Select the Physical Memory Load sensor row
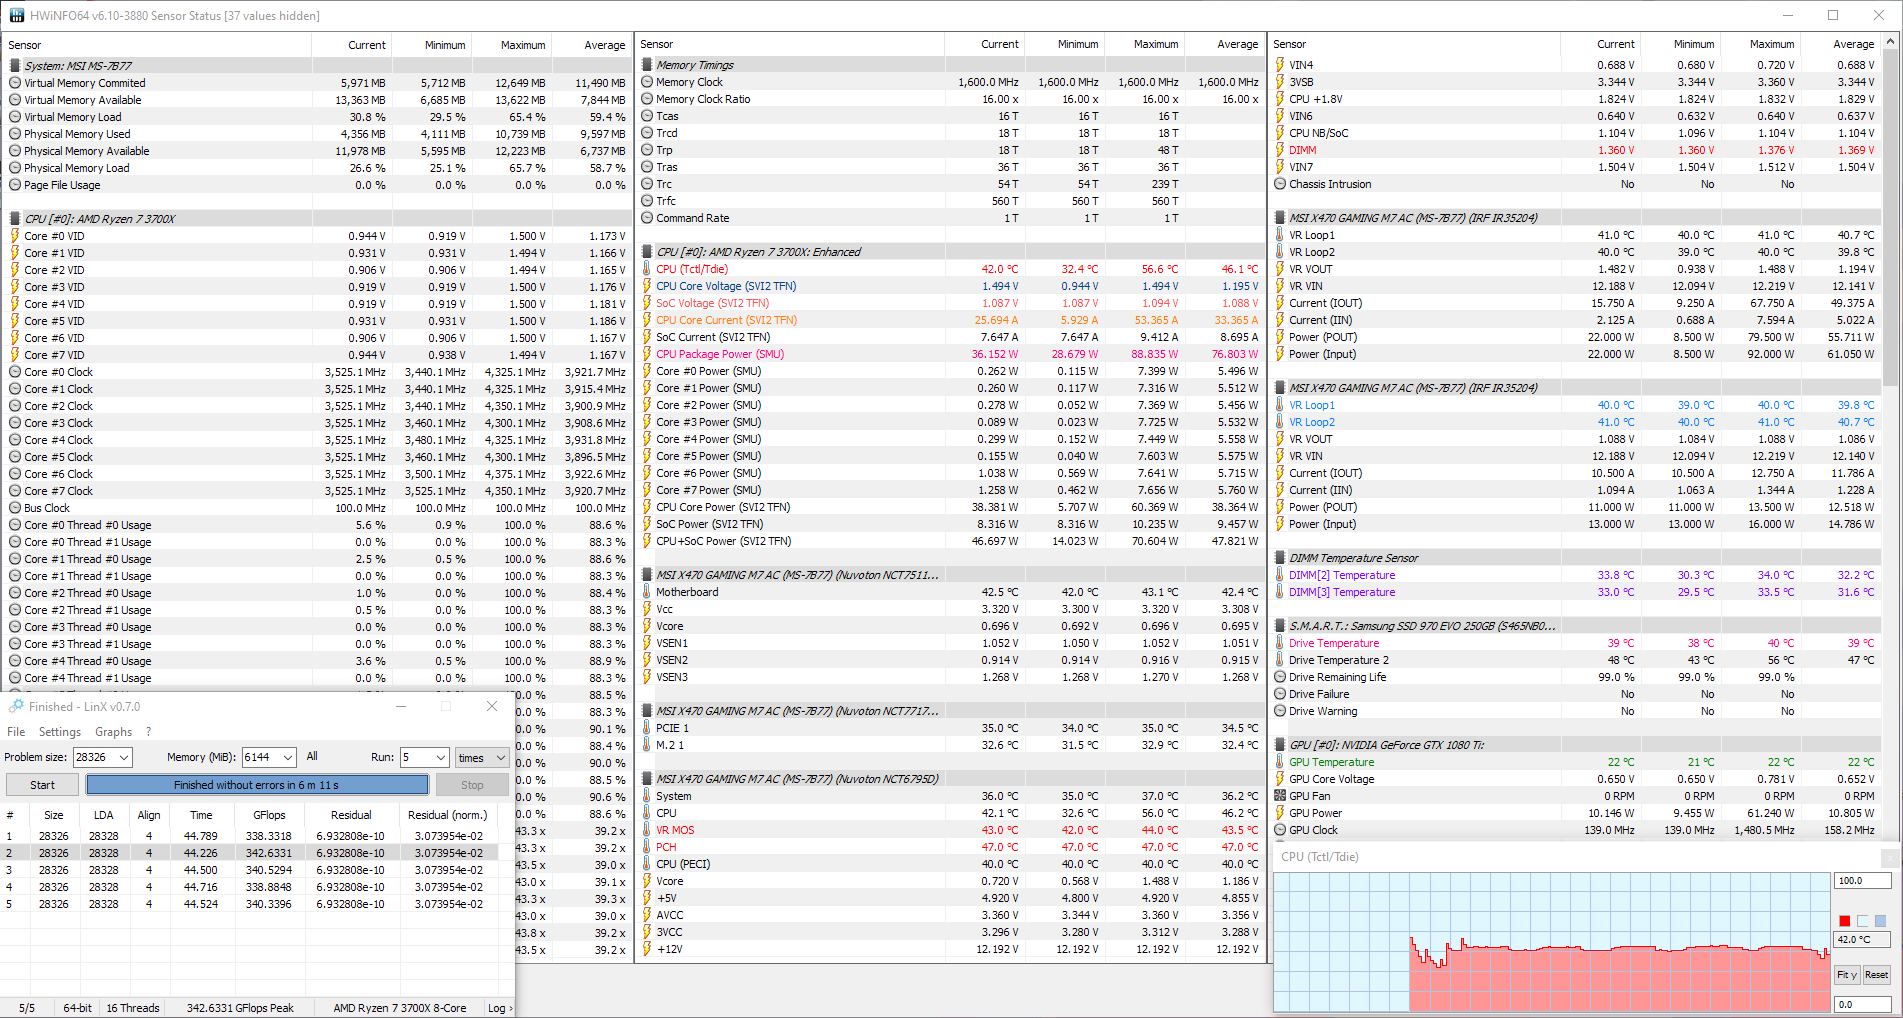The image size is (1903, 1018). pyautogui.click(x=317, y=168)
